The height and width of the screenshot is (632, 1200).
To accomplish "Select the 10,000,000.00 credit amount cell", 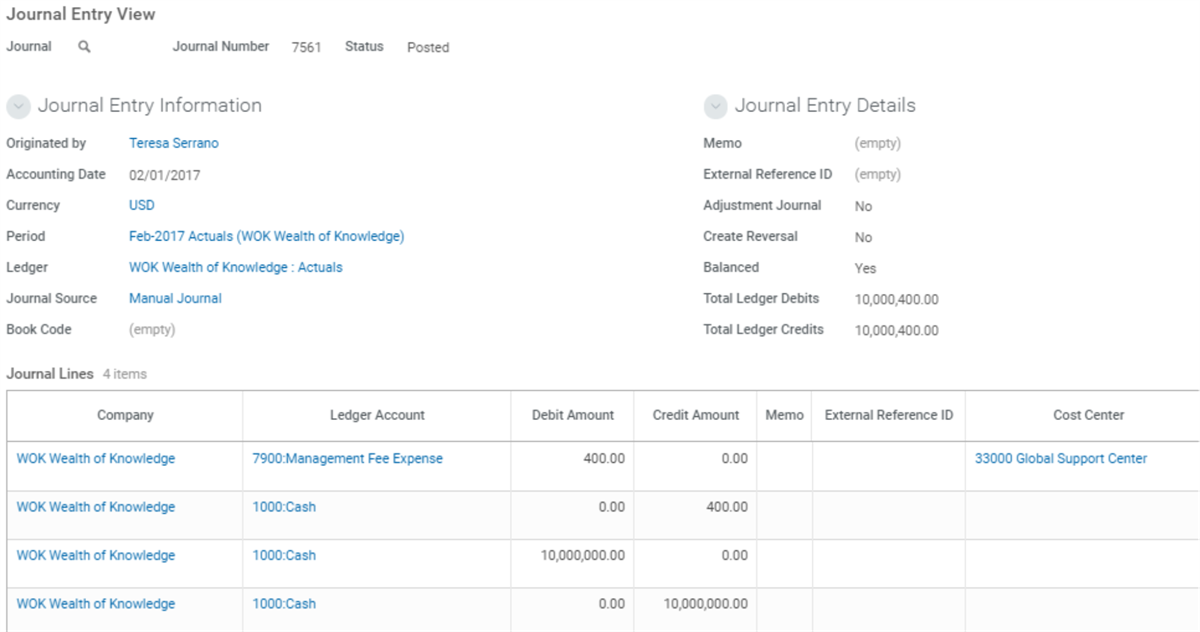I will click(696, 604).
